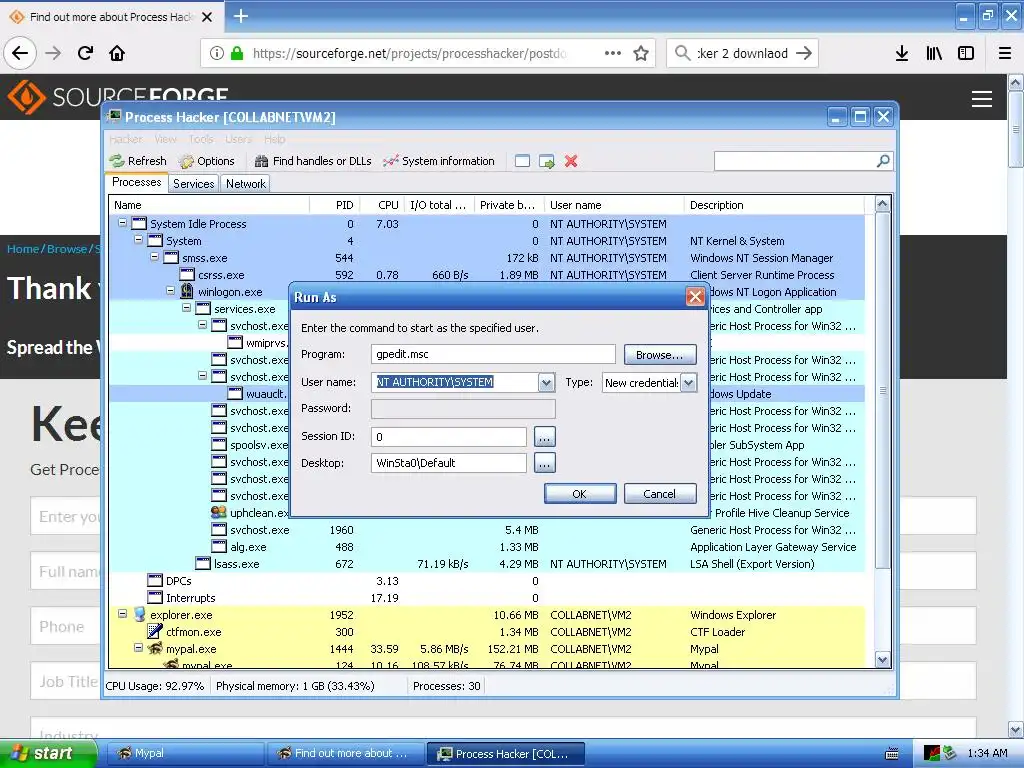Select the Processes tab
The width and height of the screenshot is (1024, 768).
[136, 182]
